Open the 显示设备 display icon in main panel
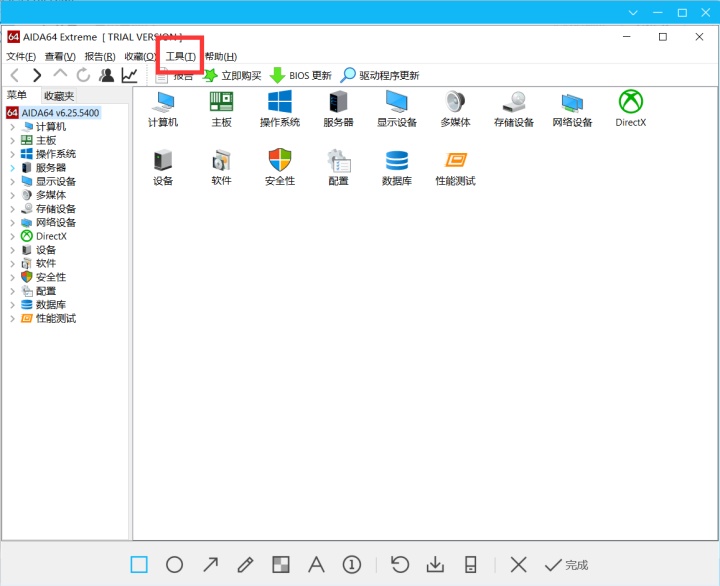The image size is (720, 586). click(x=397, y=109)
